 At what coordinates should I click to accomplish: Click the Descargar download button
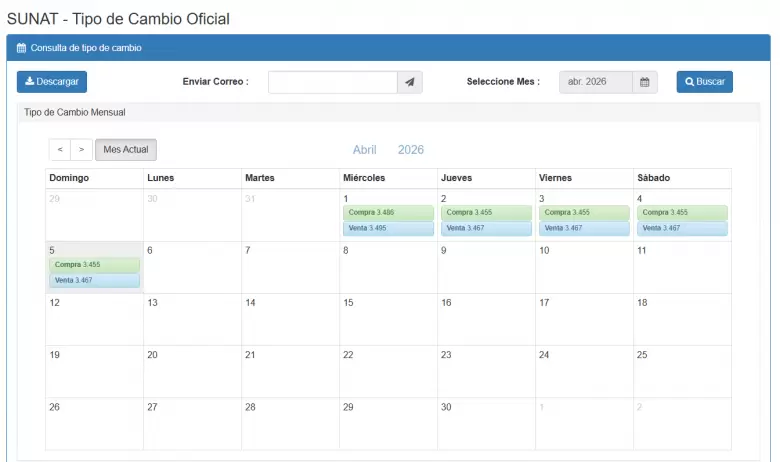(52, 82)
